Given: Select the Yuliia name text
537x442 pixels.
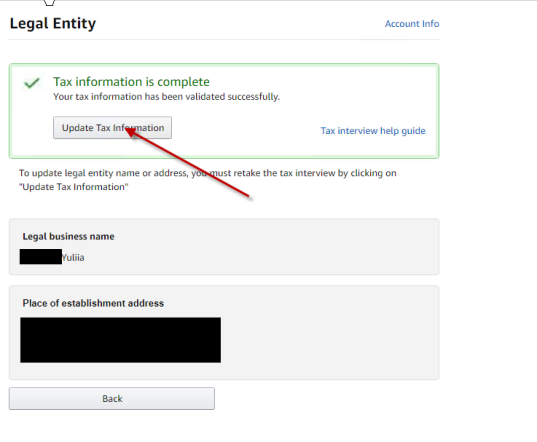Looking at the screenshot, I should [x=73, y=257].
